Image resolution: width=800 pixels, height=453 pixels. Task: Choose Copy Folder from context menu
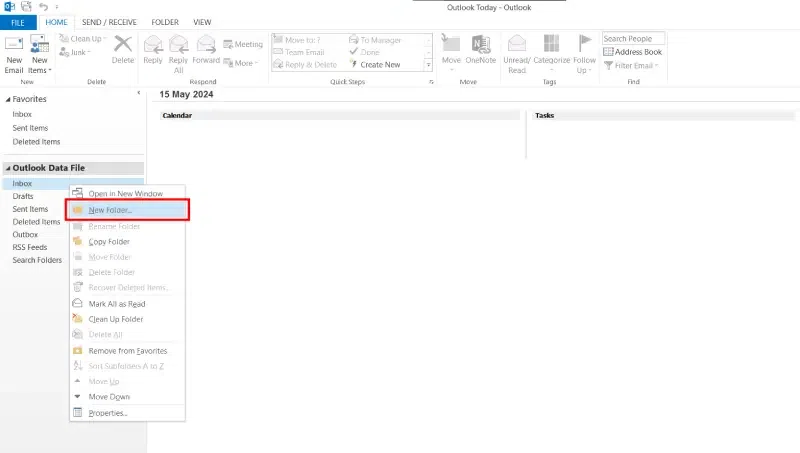click(x=128, y=242)
